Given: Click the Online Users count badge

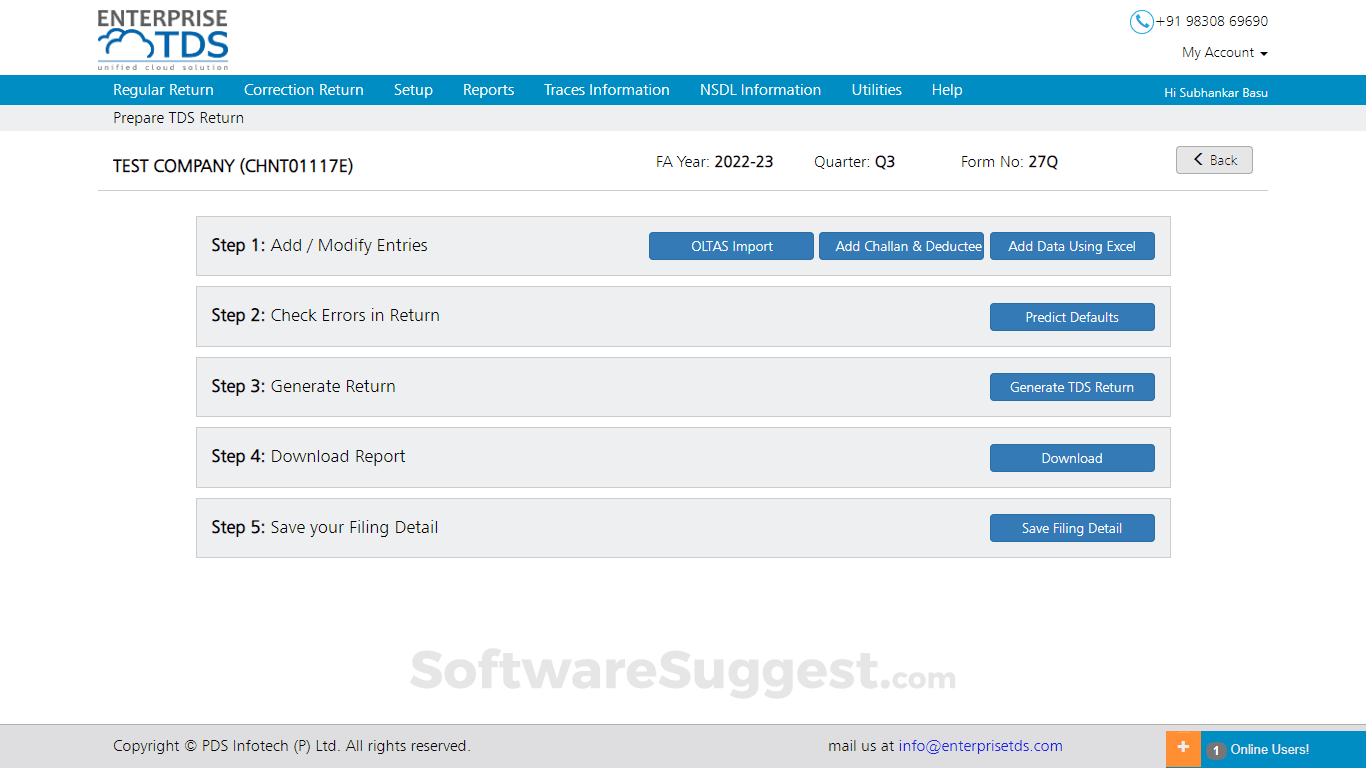Looking at the screenshot, I should (1215, 749).
